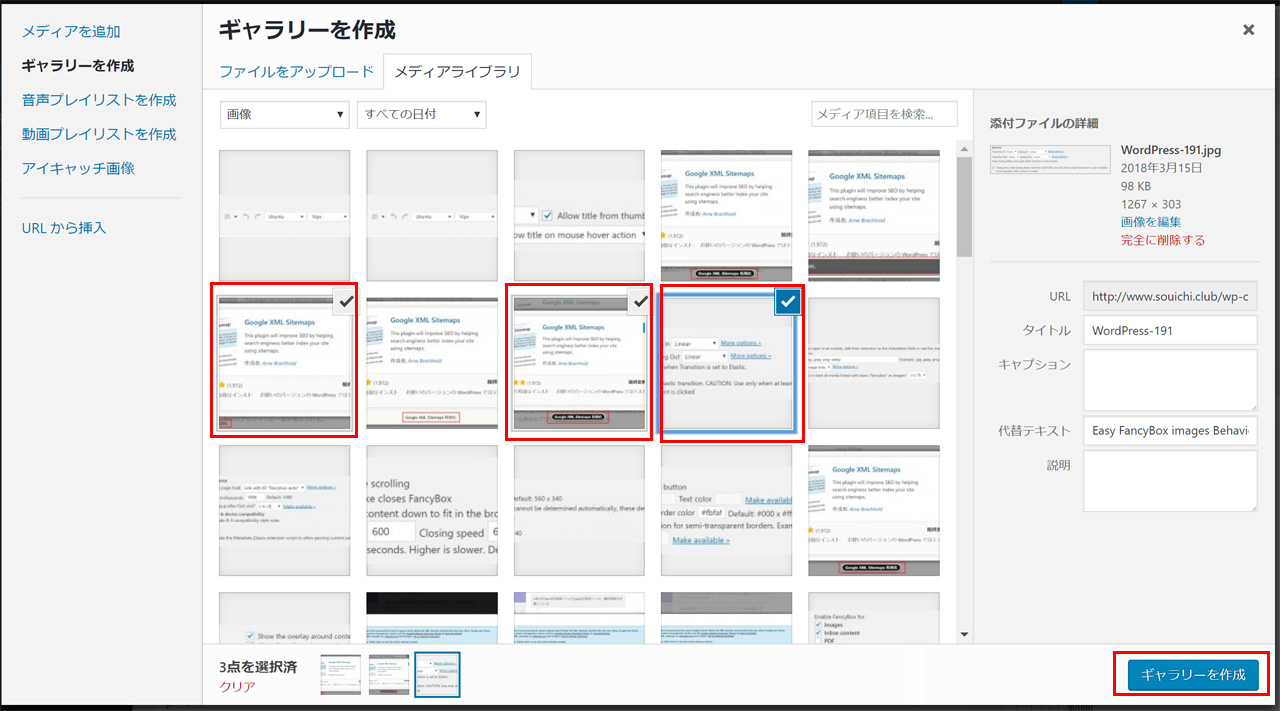Click the 2018年3月15日 date text
This screenshot has height=711, width=1280.
coord(1162,168)
